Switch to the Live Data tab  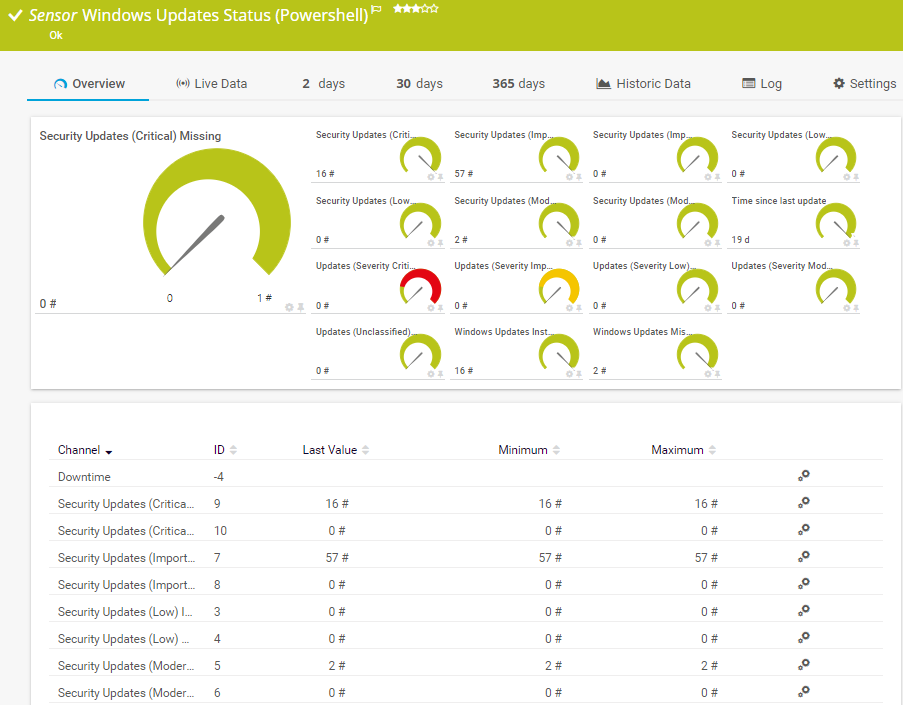coord(211,84)
